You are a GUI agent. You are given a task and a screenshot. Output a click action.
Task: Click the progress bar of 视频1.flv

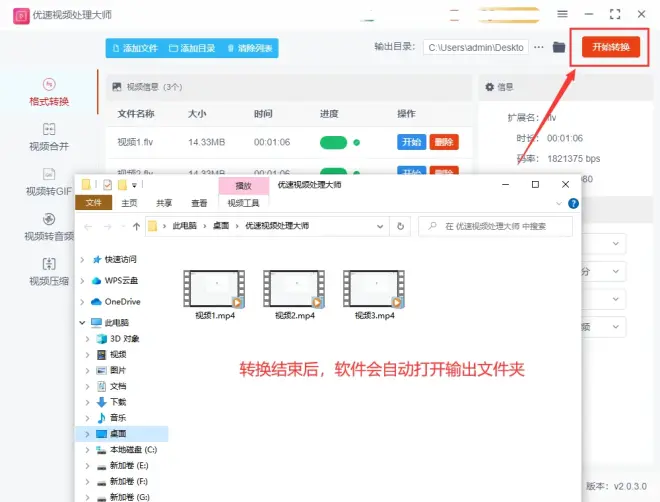click(x=333, y=143)
